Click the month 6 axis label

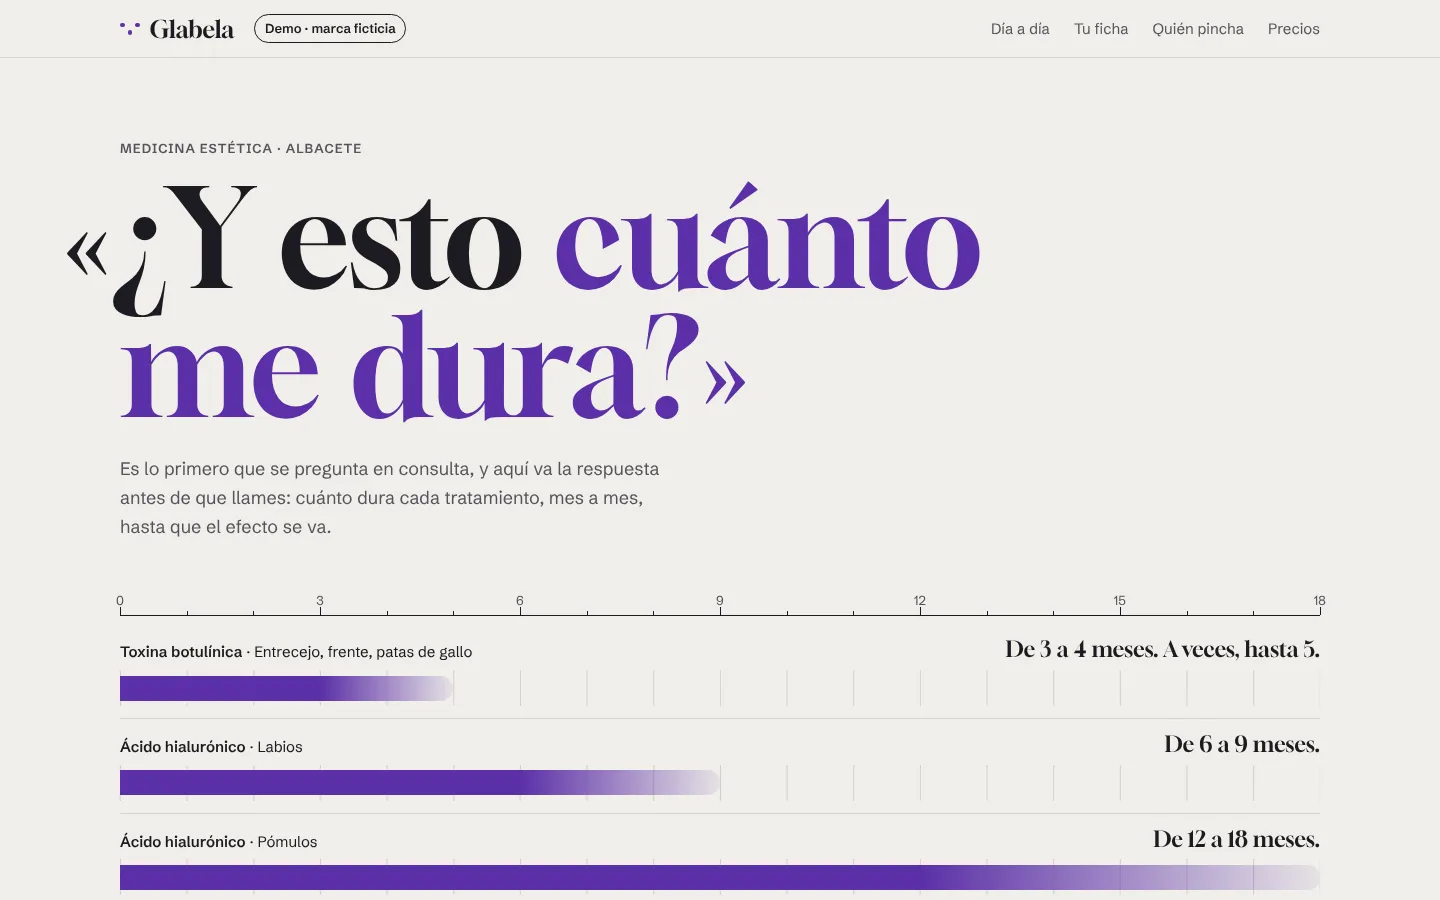(520, 600)
